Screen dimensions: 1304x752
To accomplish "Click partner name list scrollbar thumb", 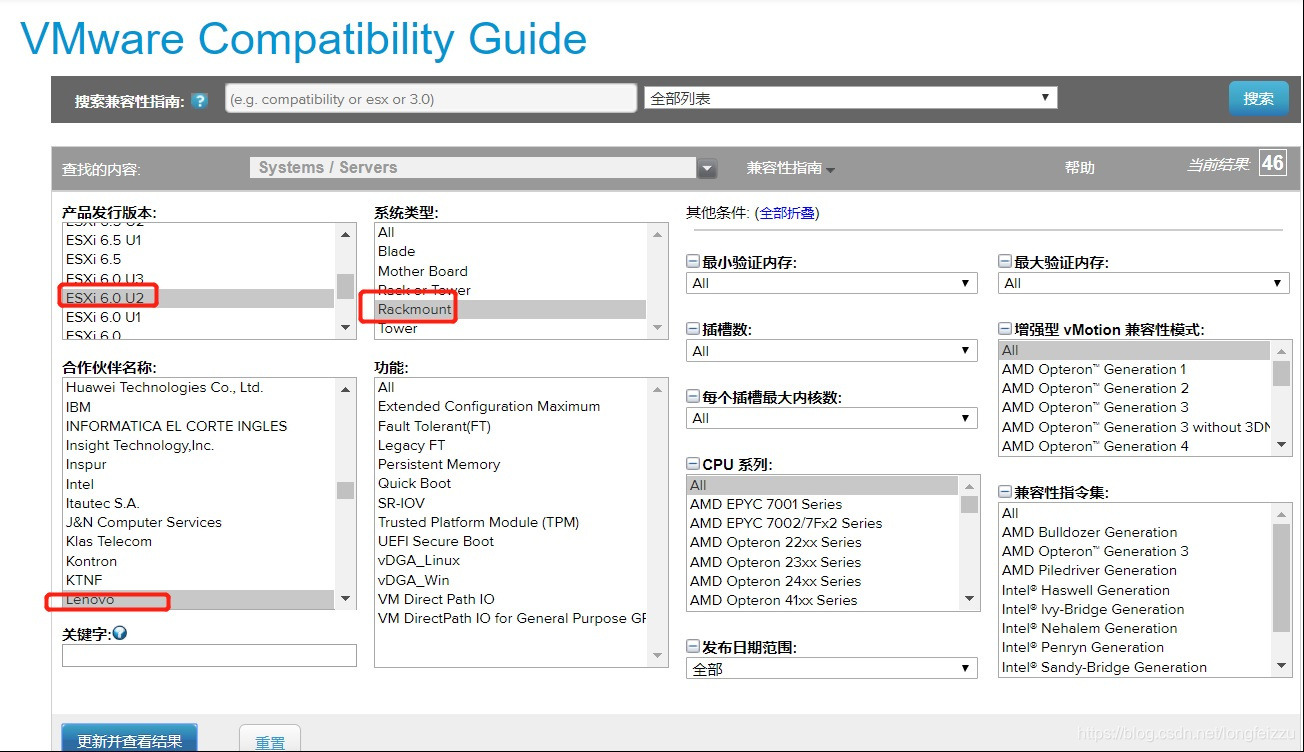I will 345,490.
